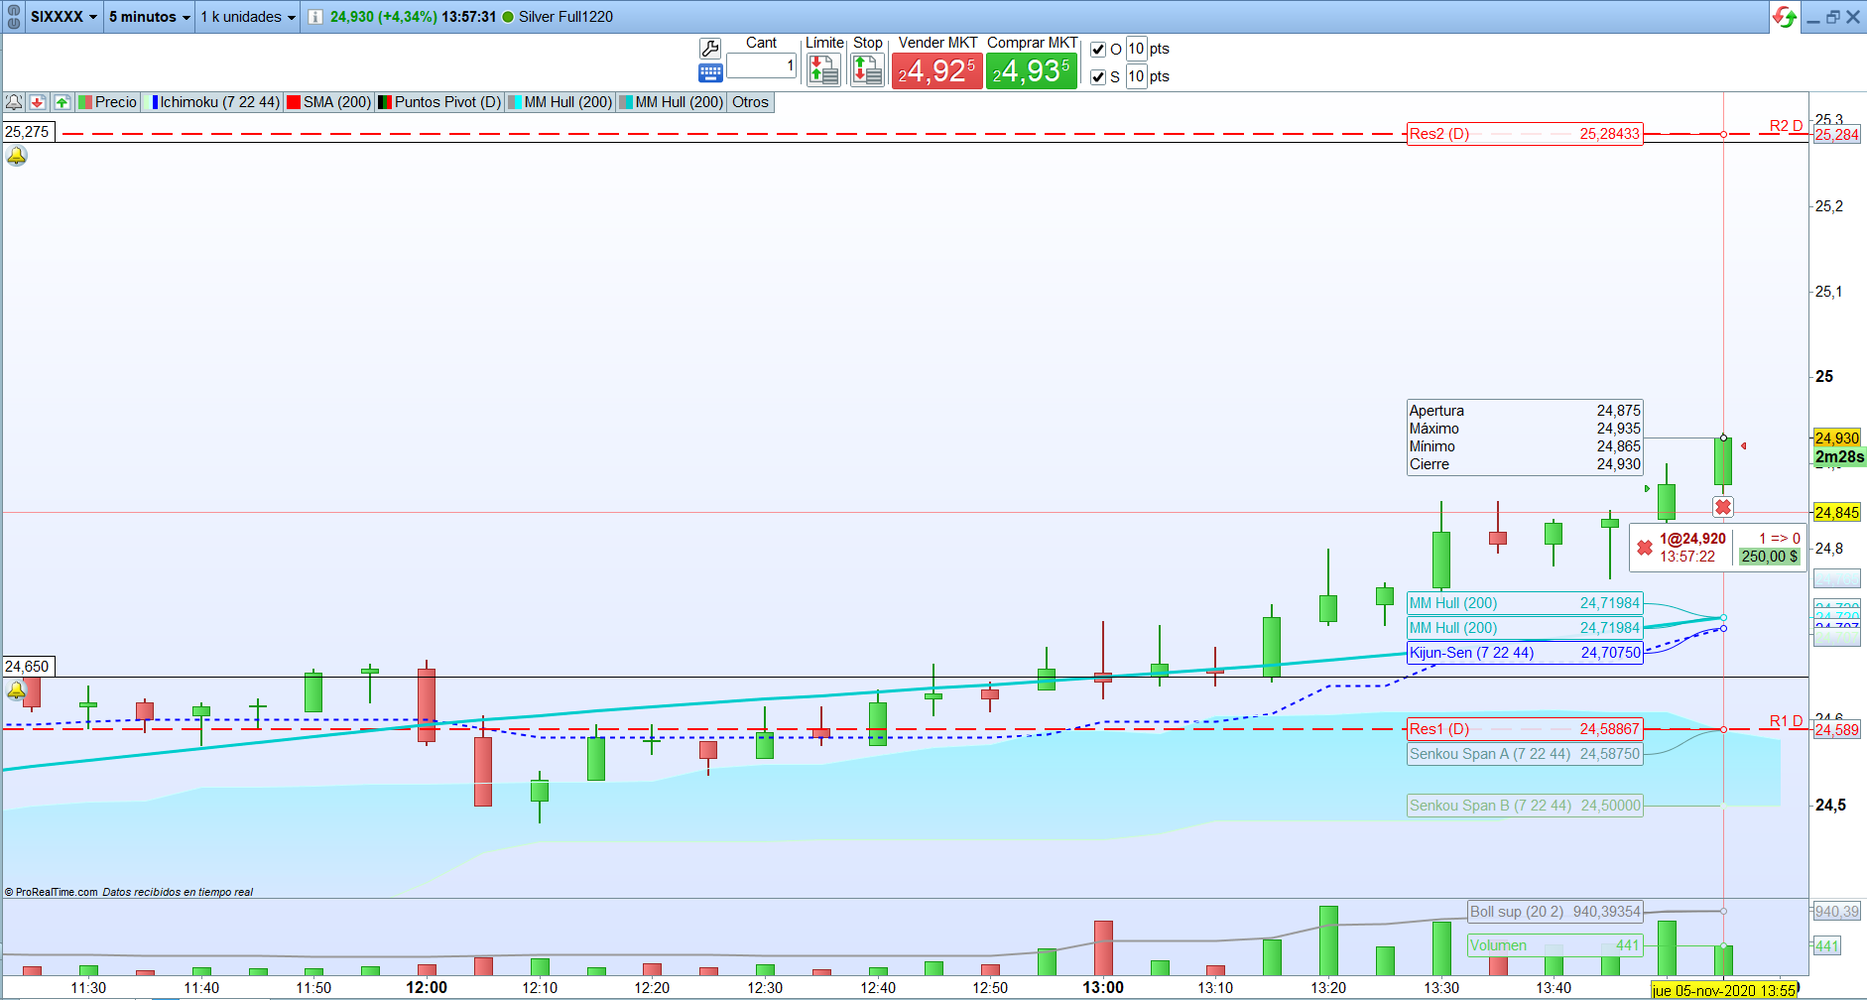Click the R2 D pivot label
1867x1000 pixels.
click(1786, 126)
